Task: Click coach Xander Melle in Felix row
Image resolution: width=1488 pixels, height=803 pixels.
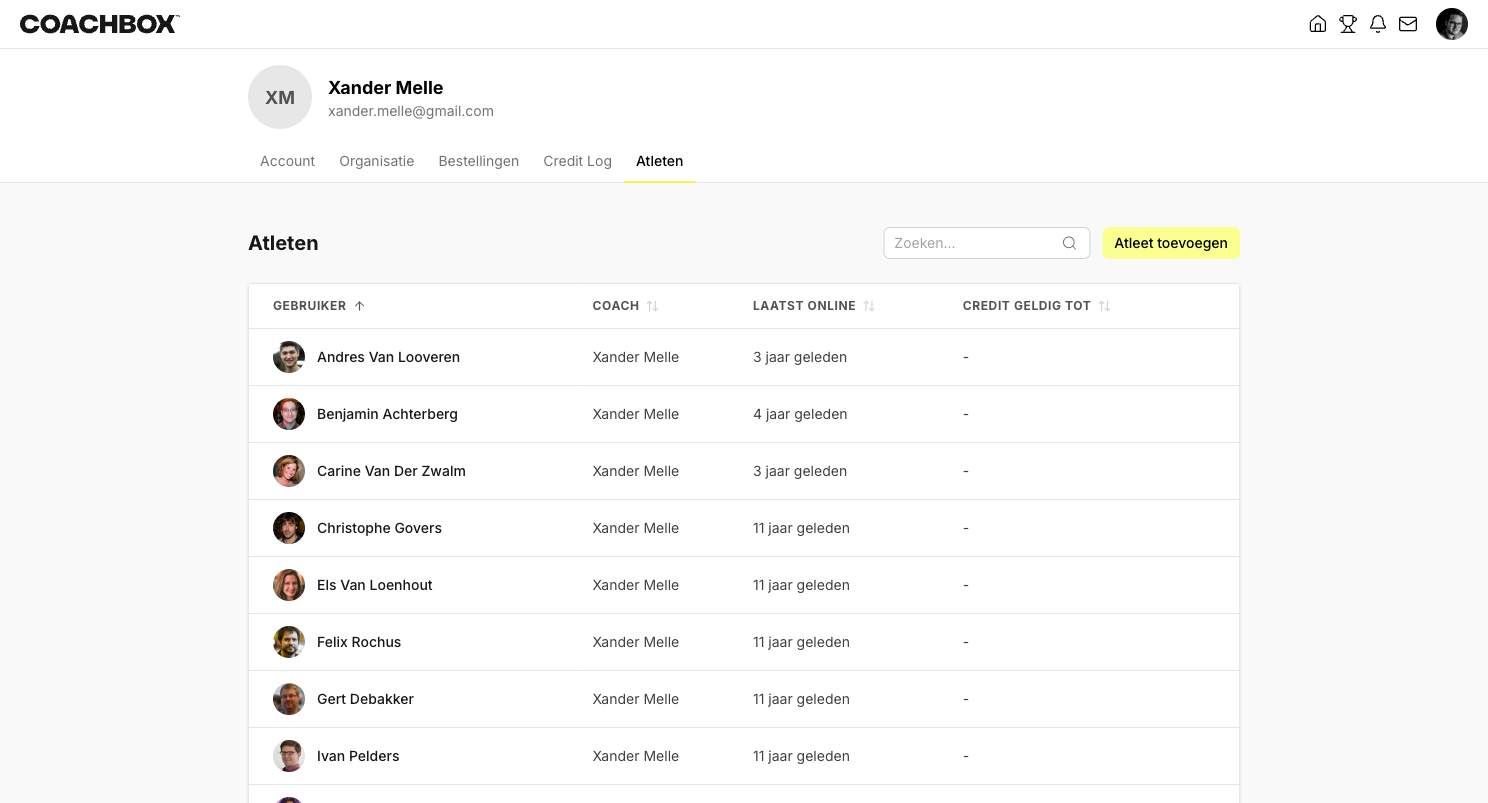Action: (636, 642)
